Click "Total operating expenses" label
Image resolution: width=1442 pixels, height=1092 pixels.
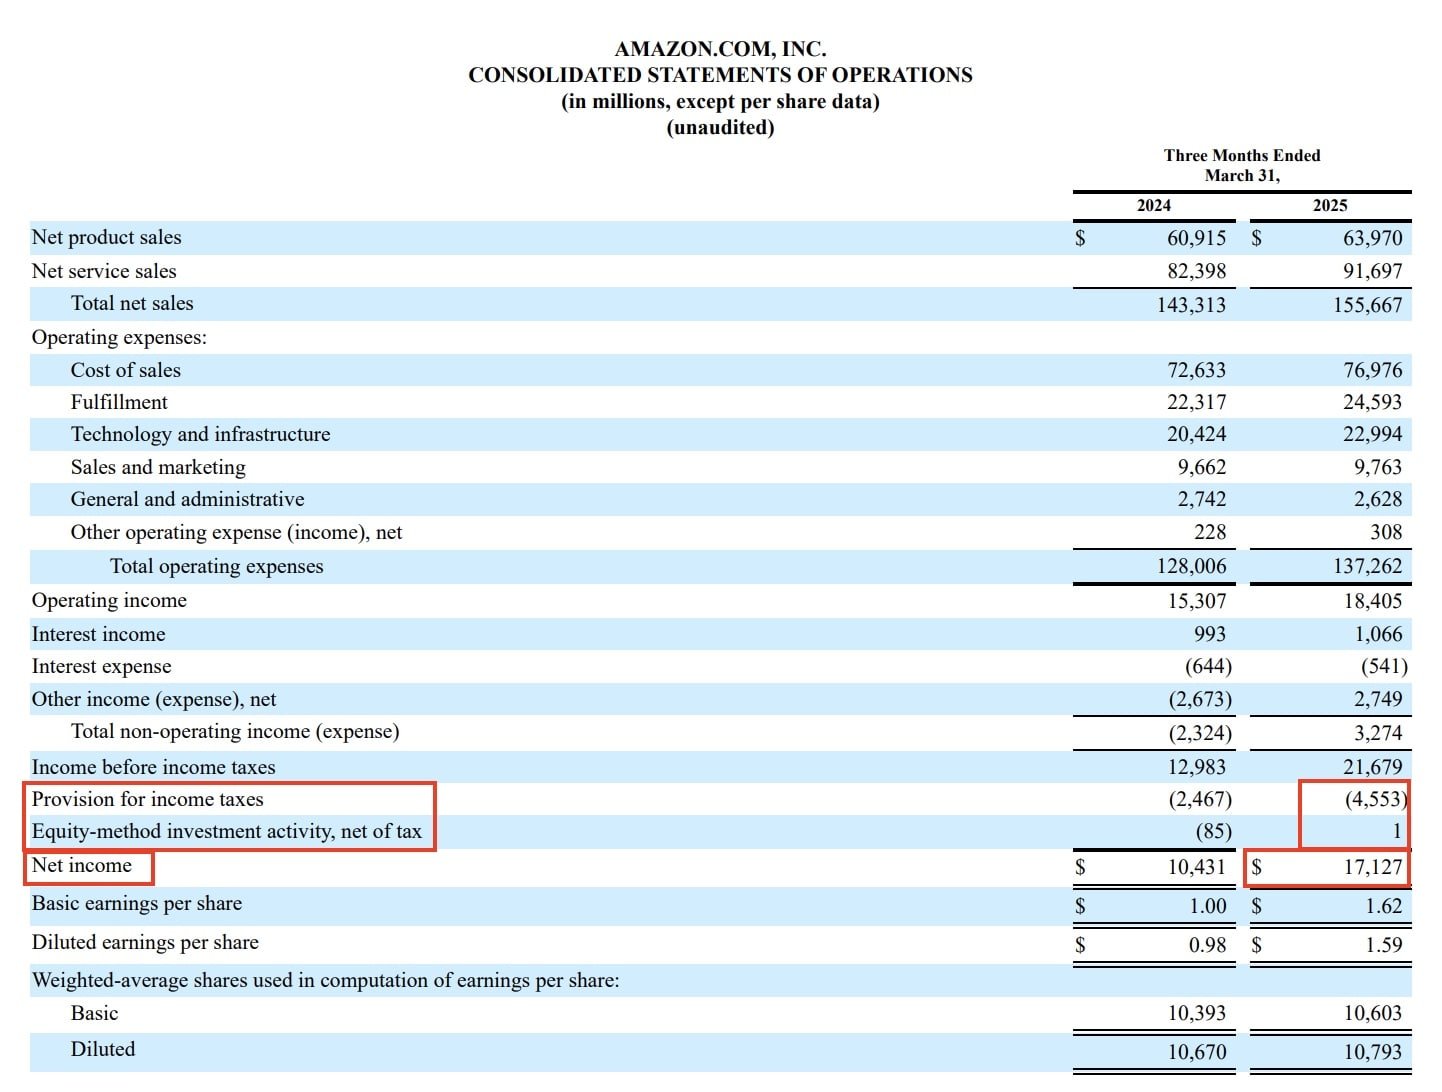click(217, 566)
